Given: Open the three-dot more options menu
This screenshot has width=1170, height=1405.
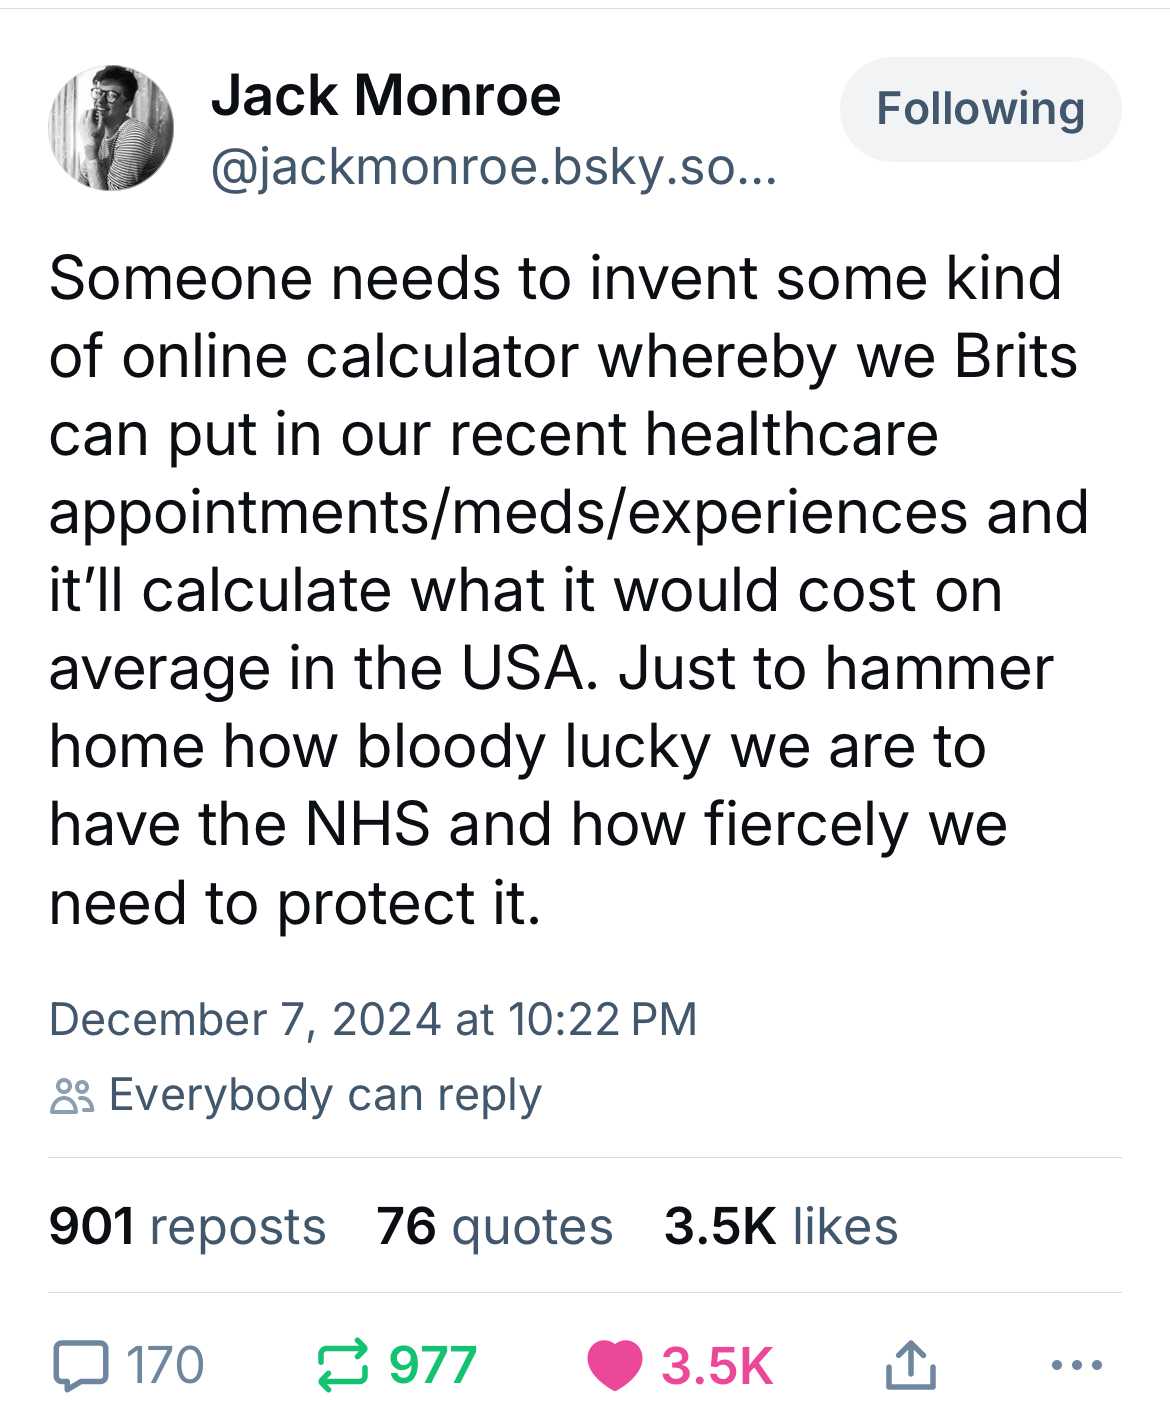Looking at the screenshot, I should click(1078, 1364).
